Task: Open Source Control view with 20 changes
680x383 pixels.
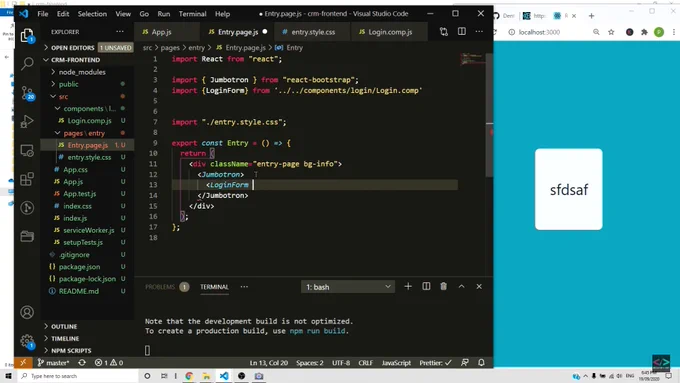Action: click(x=27, y=93)
